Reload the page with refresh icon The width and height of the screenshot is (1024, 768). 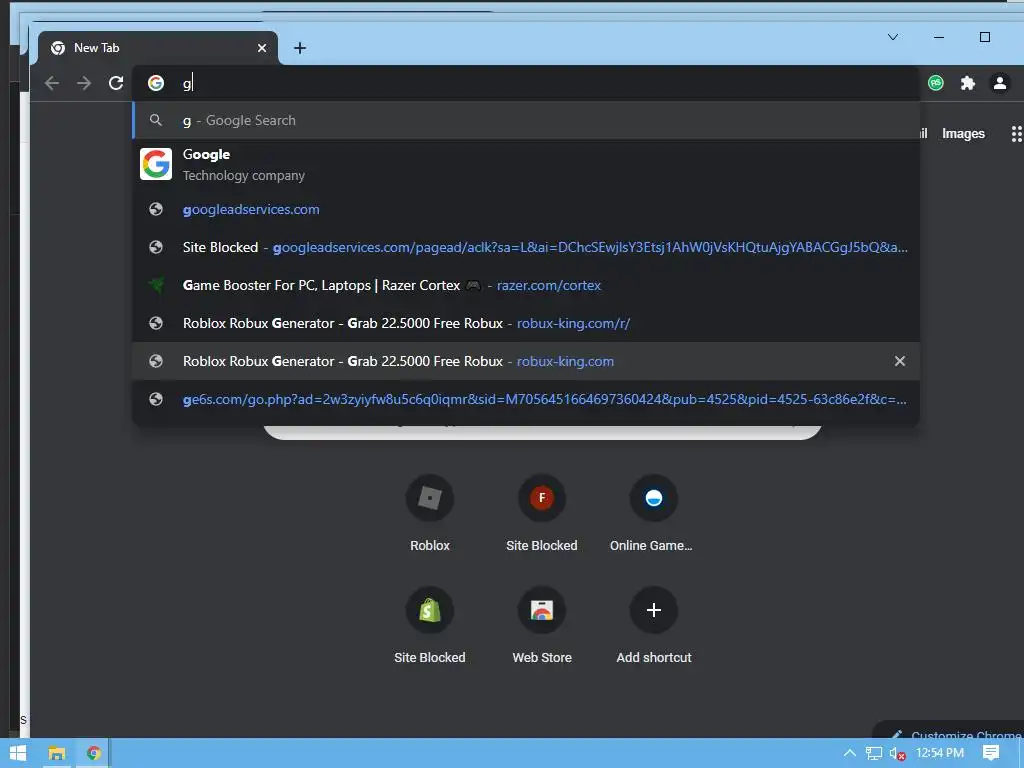click(x=116, y=83)
